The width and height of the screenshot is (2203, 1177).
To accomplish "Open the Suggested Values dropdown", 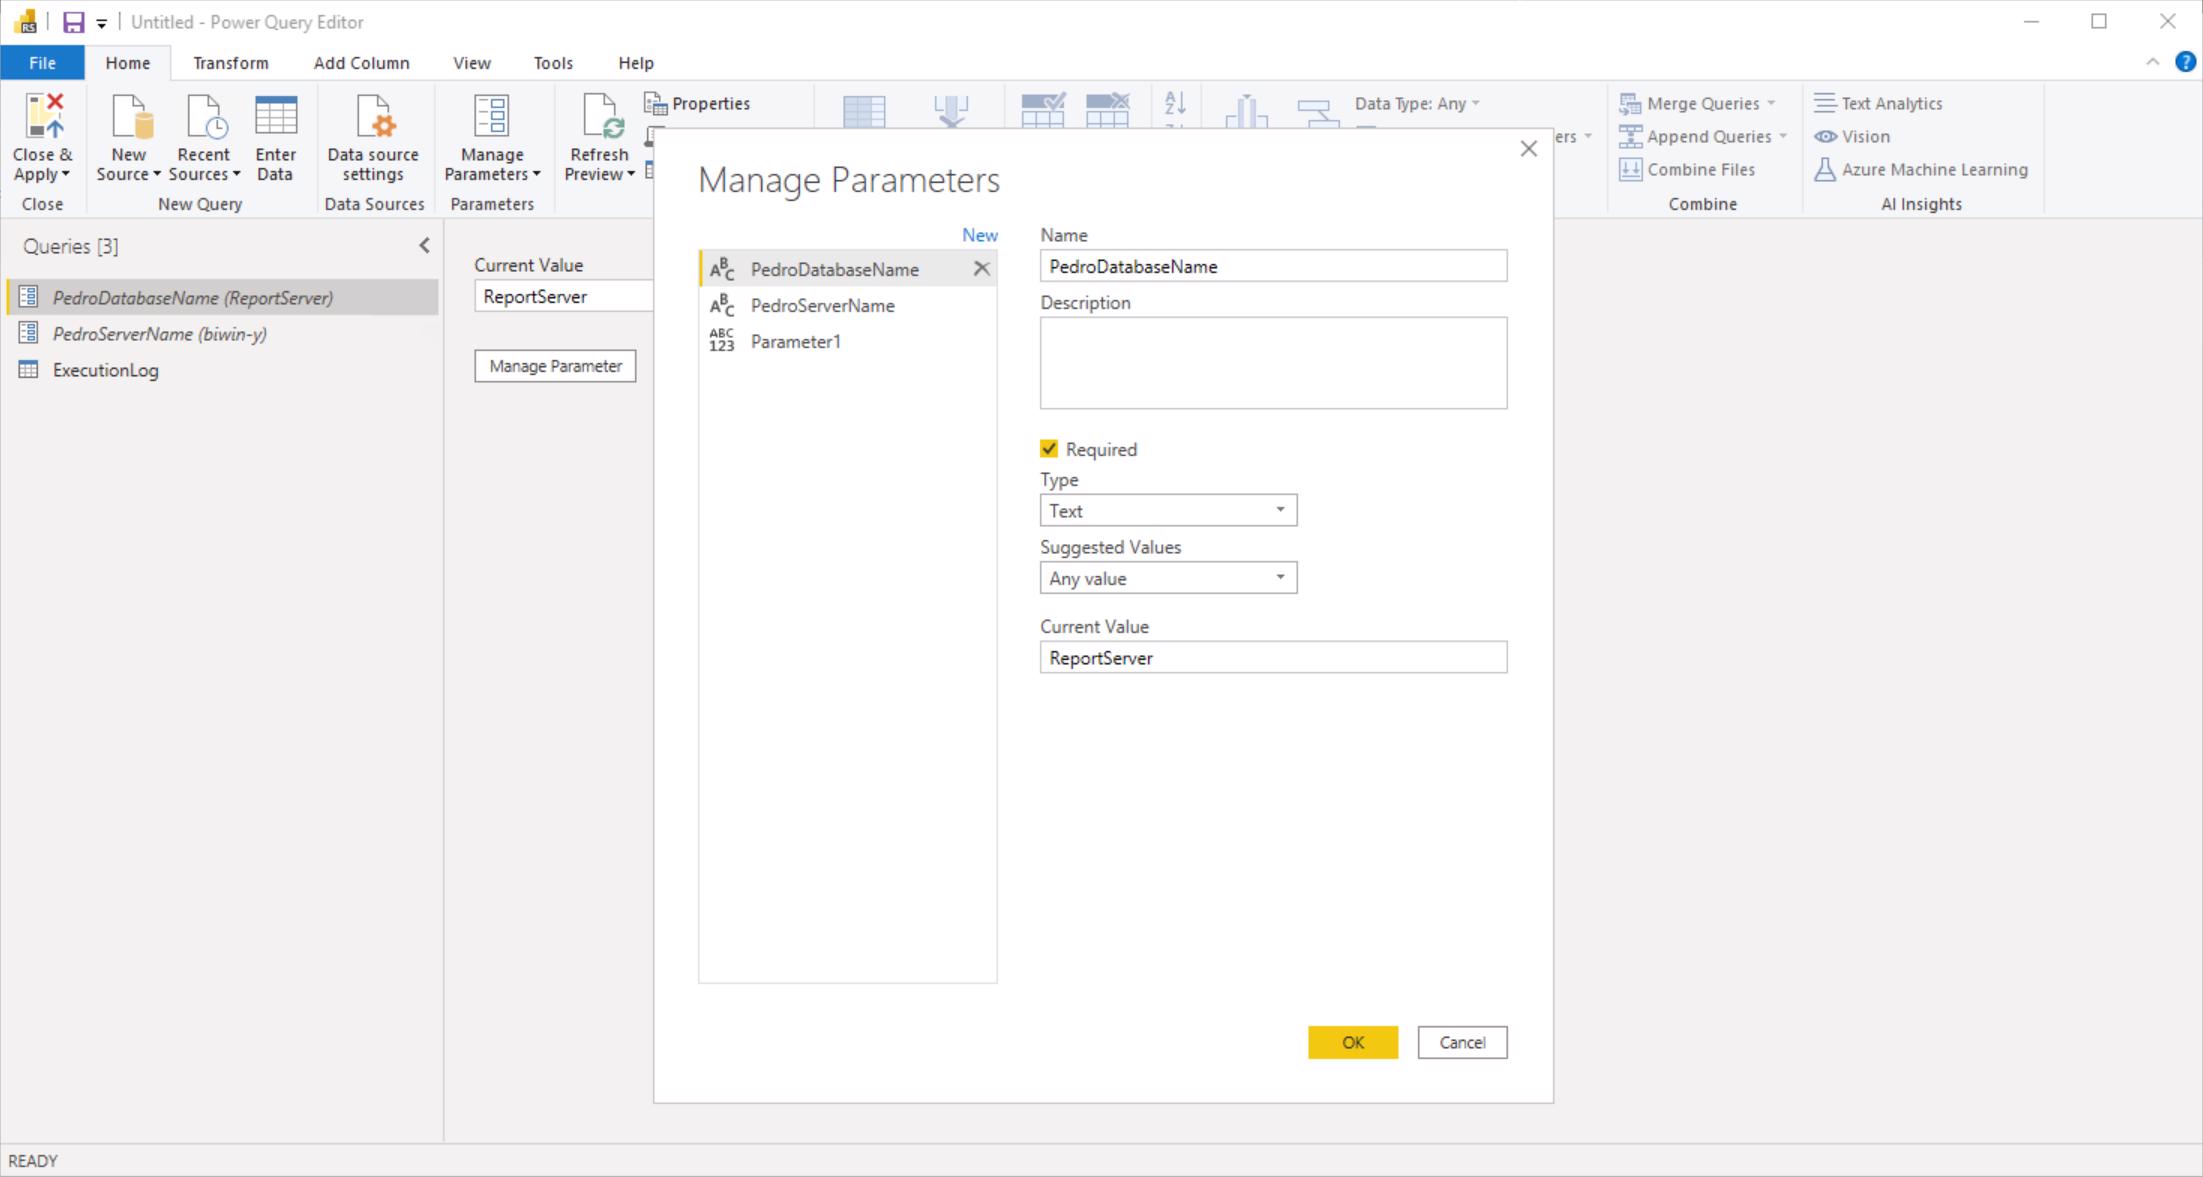I will pos(1168,578).
